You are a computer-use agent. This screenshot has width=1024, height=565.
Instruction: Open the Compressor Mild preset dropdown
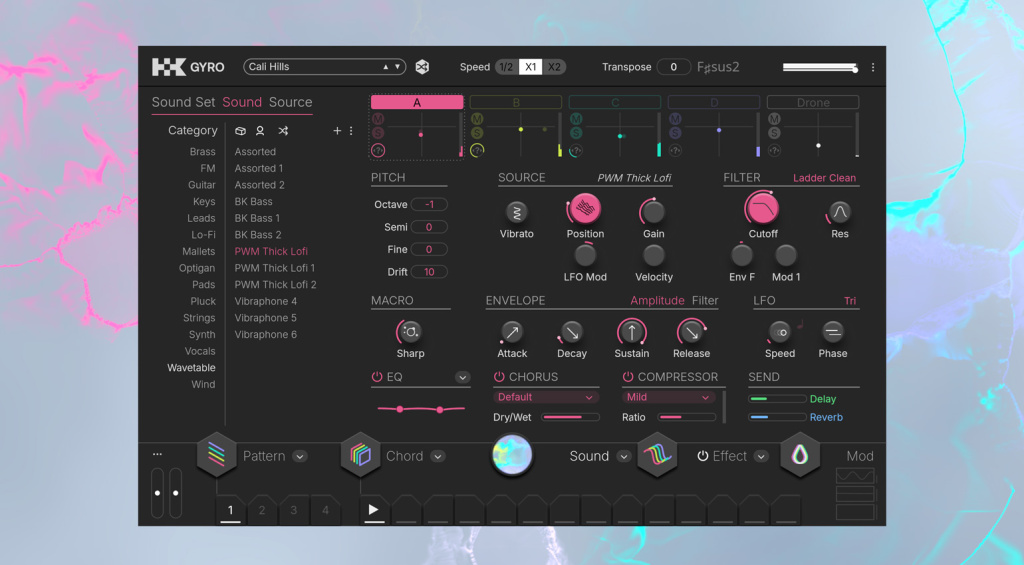[x=669, y=397]
